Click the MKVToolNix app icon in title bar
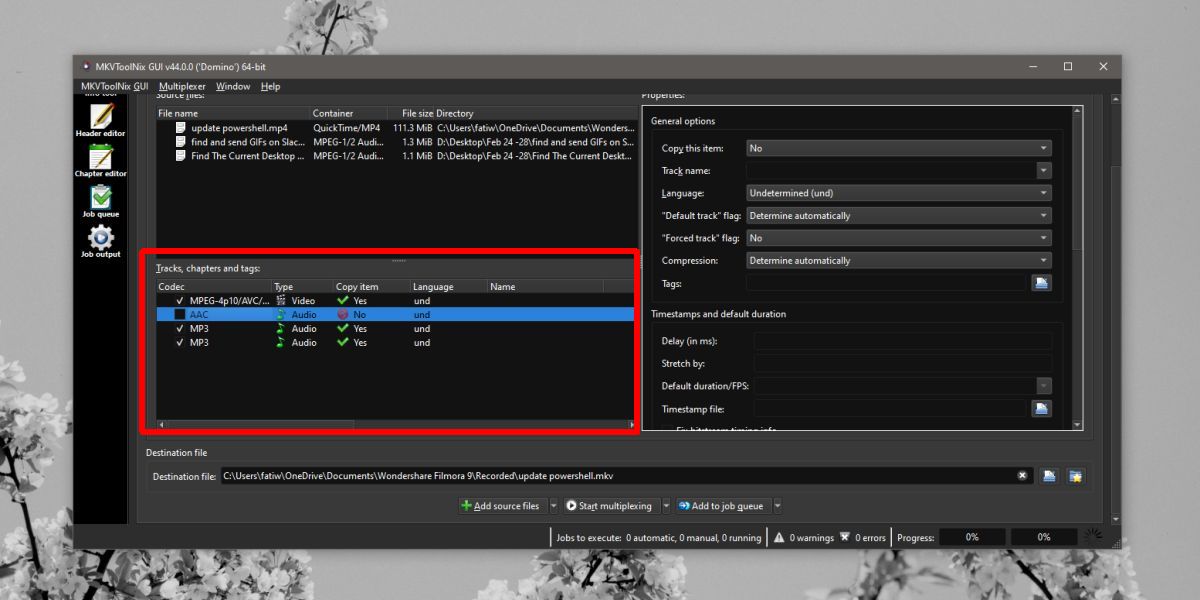Viewport: 1200px width, 600px height. click(x=86, y=66)
